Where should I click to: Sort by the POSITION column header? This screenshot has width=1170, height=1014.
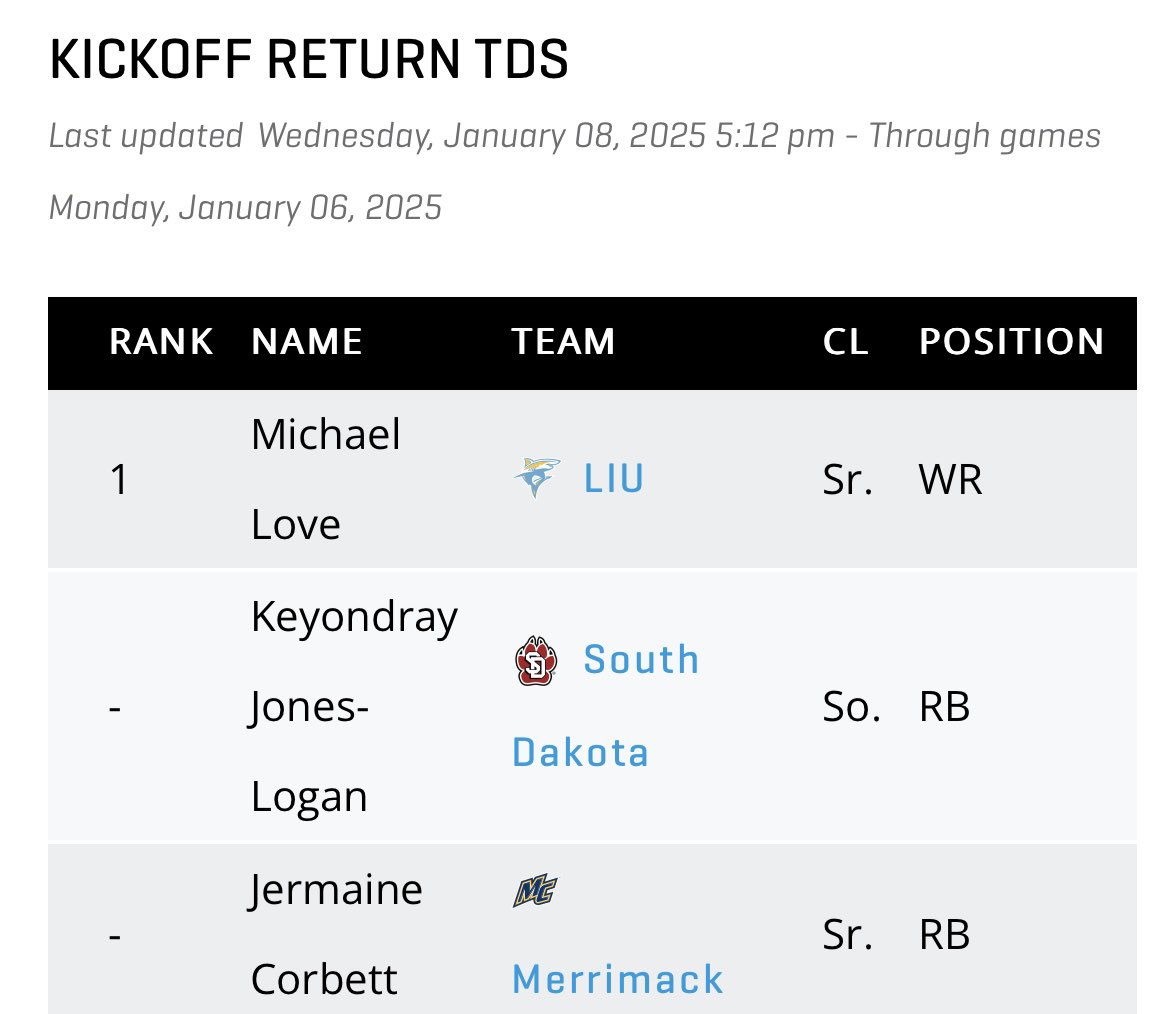point(1011,342)
